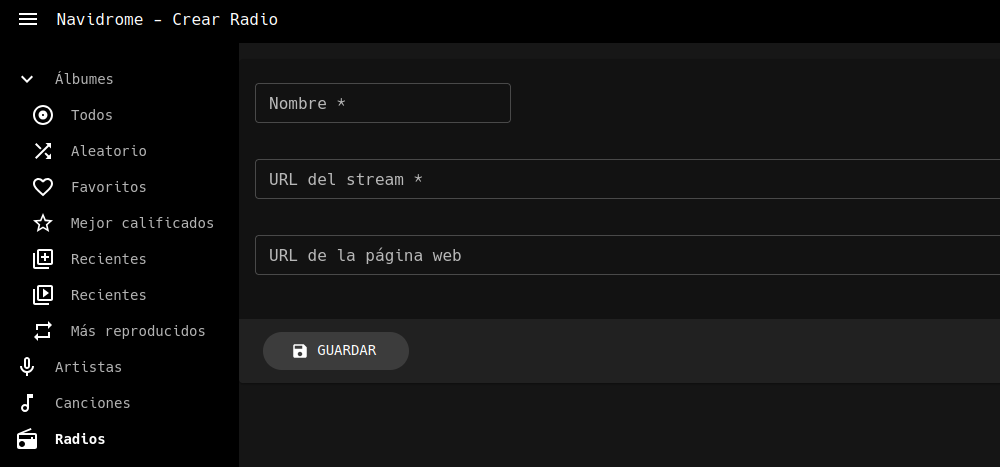Go to Mejor calificados label

[x=142, y=223]
